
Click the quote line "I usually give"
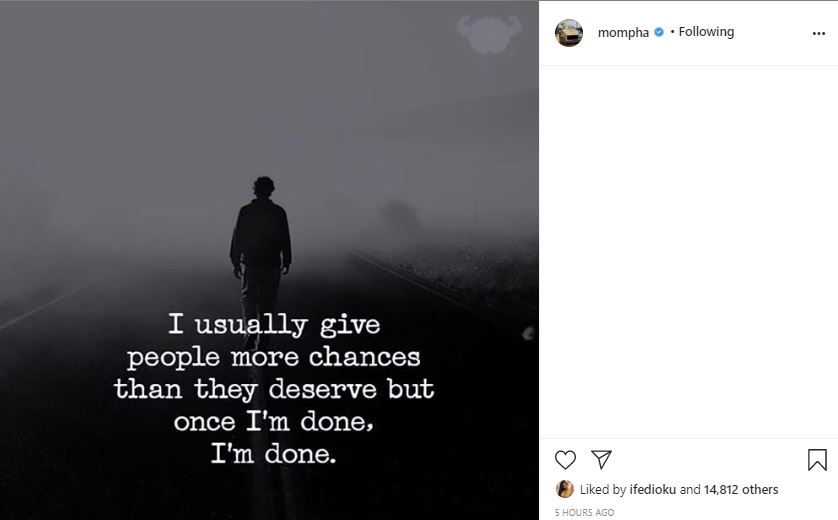point(274,324)
